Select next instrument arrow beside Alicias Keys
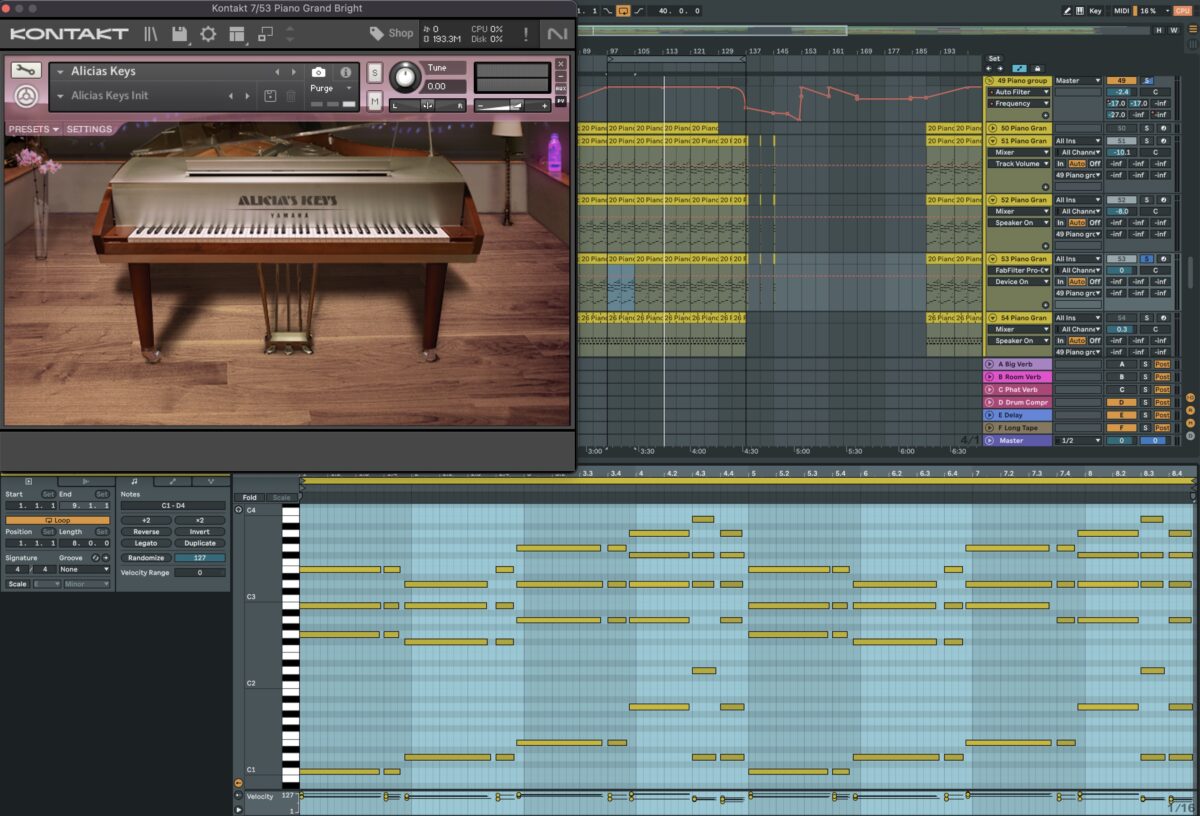Viewport: 1200px width, 816px height. [293, 72]
